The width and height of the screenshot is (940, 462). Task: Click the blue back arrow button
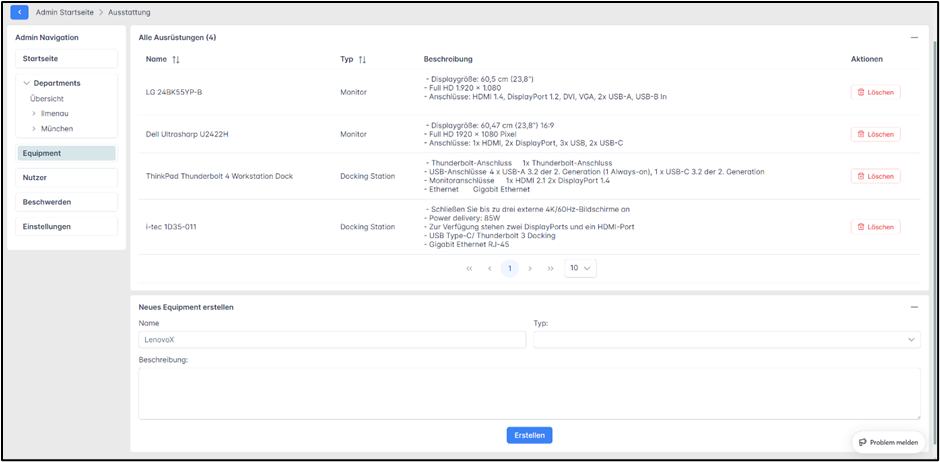19,12
